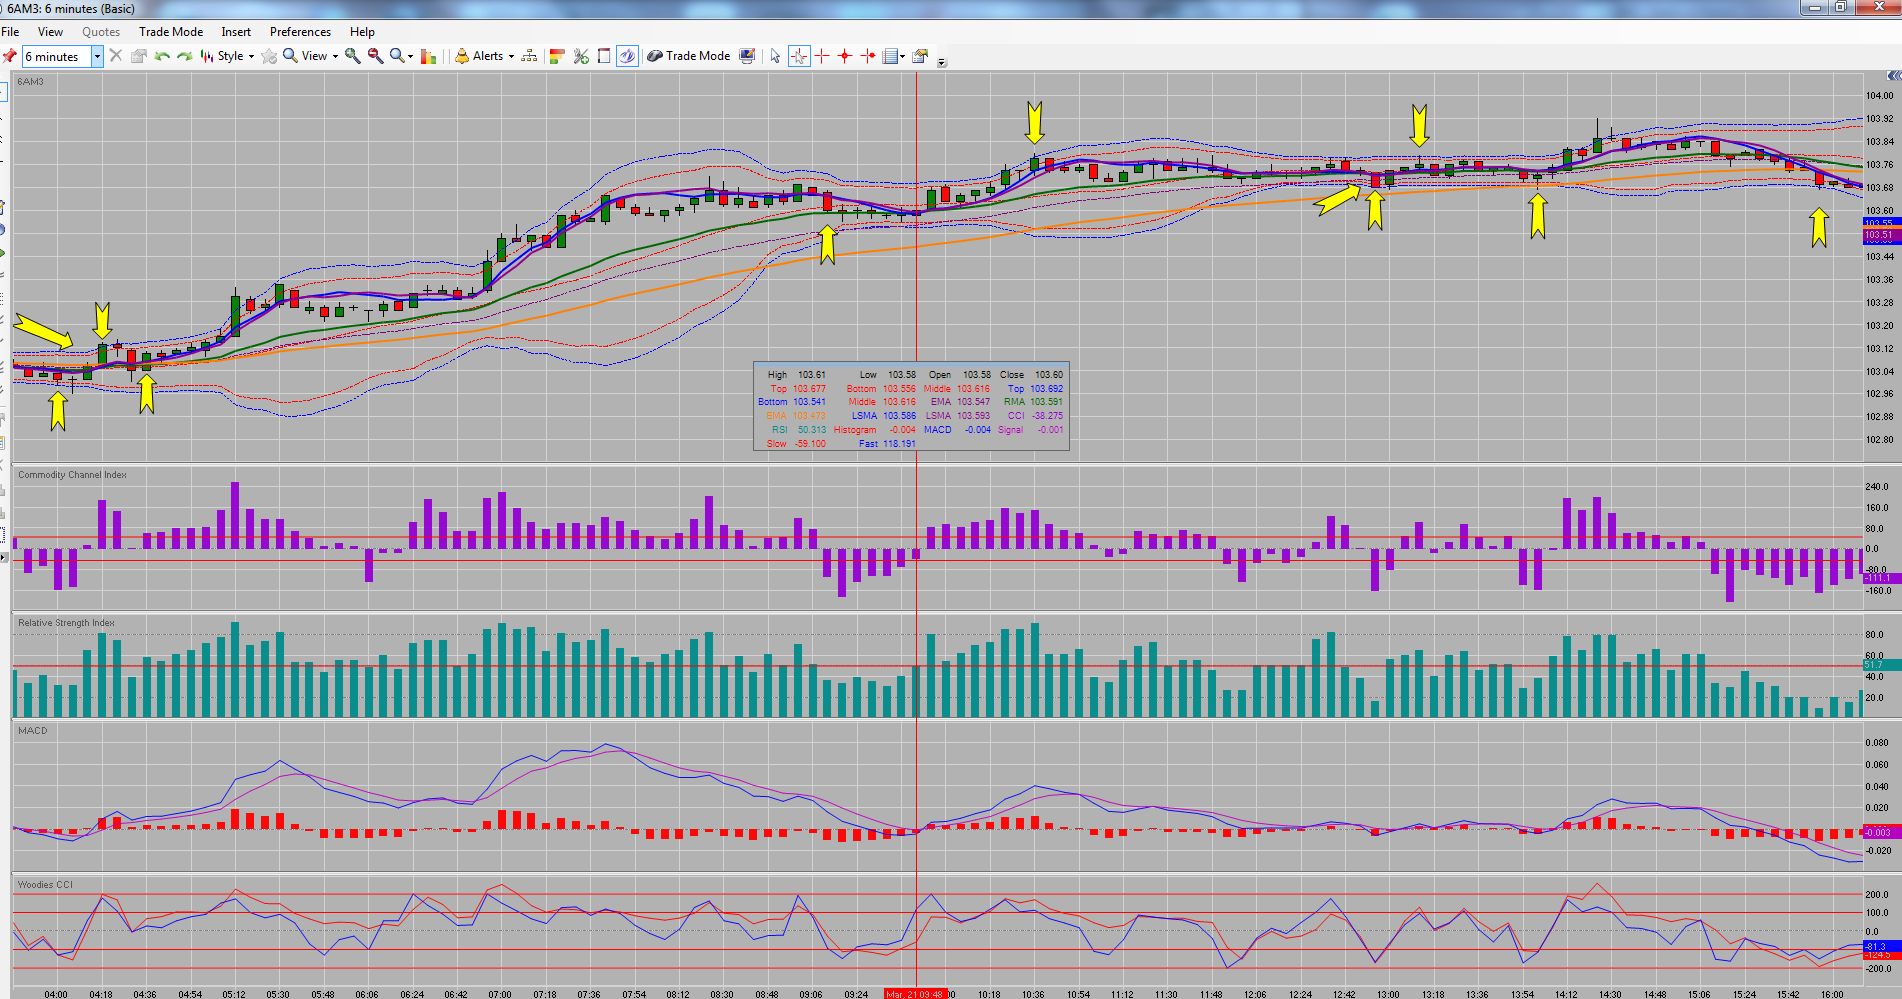This screenshot has width=1902, height=999.
Task: Click the 'MACD' panel label
Action: pyautogui.click(x=33, y=731)
